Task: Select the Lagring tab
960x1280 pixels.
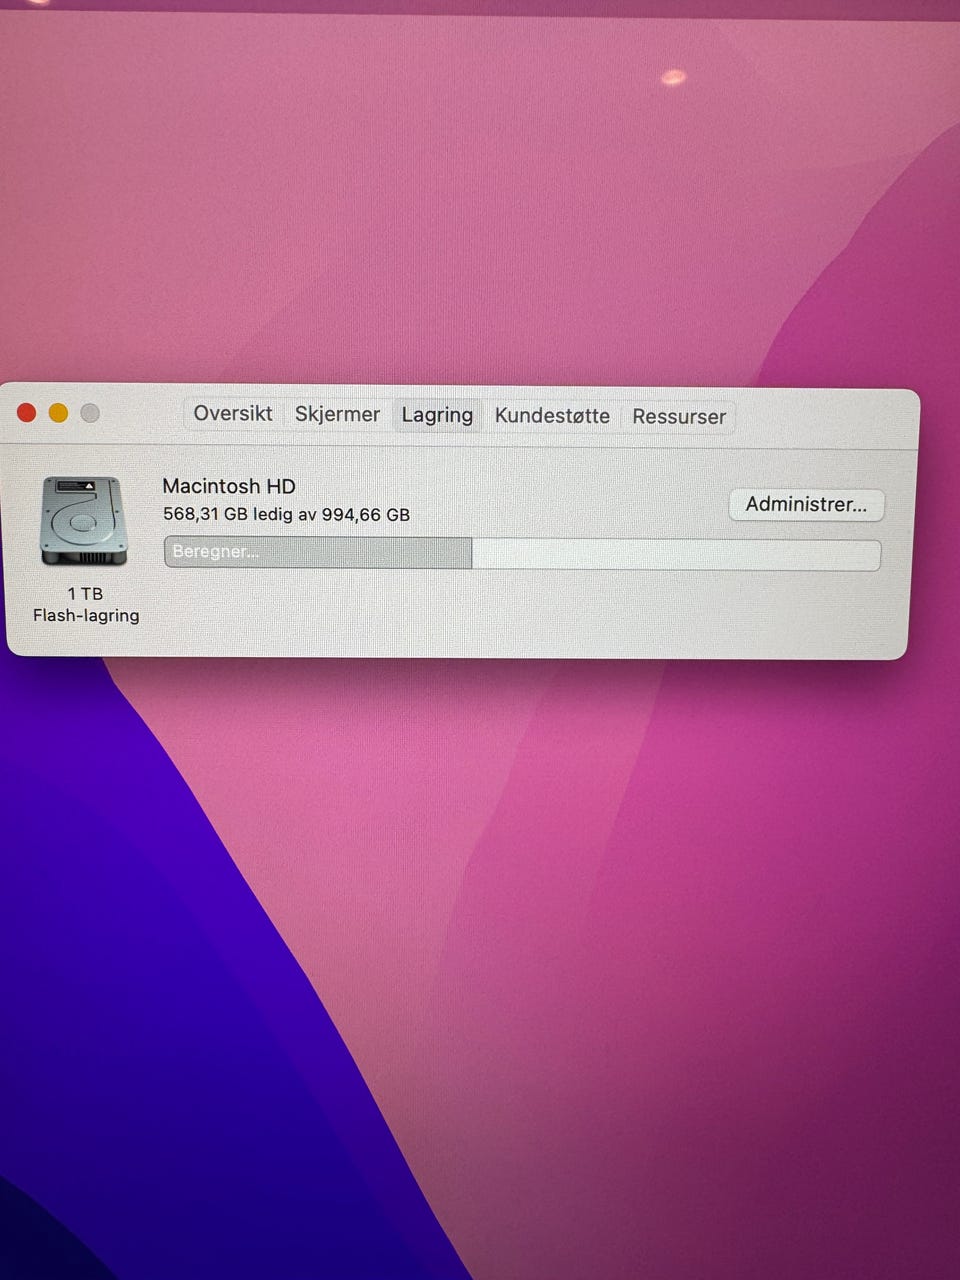Action: click(437, 415)
